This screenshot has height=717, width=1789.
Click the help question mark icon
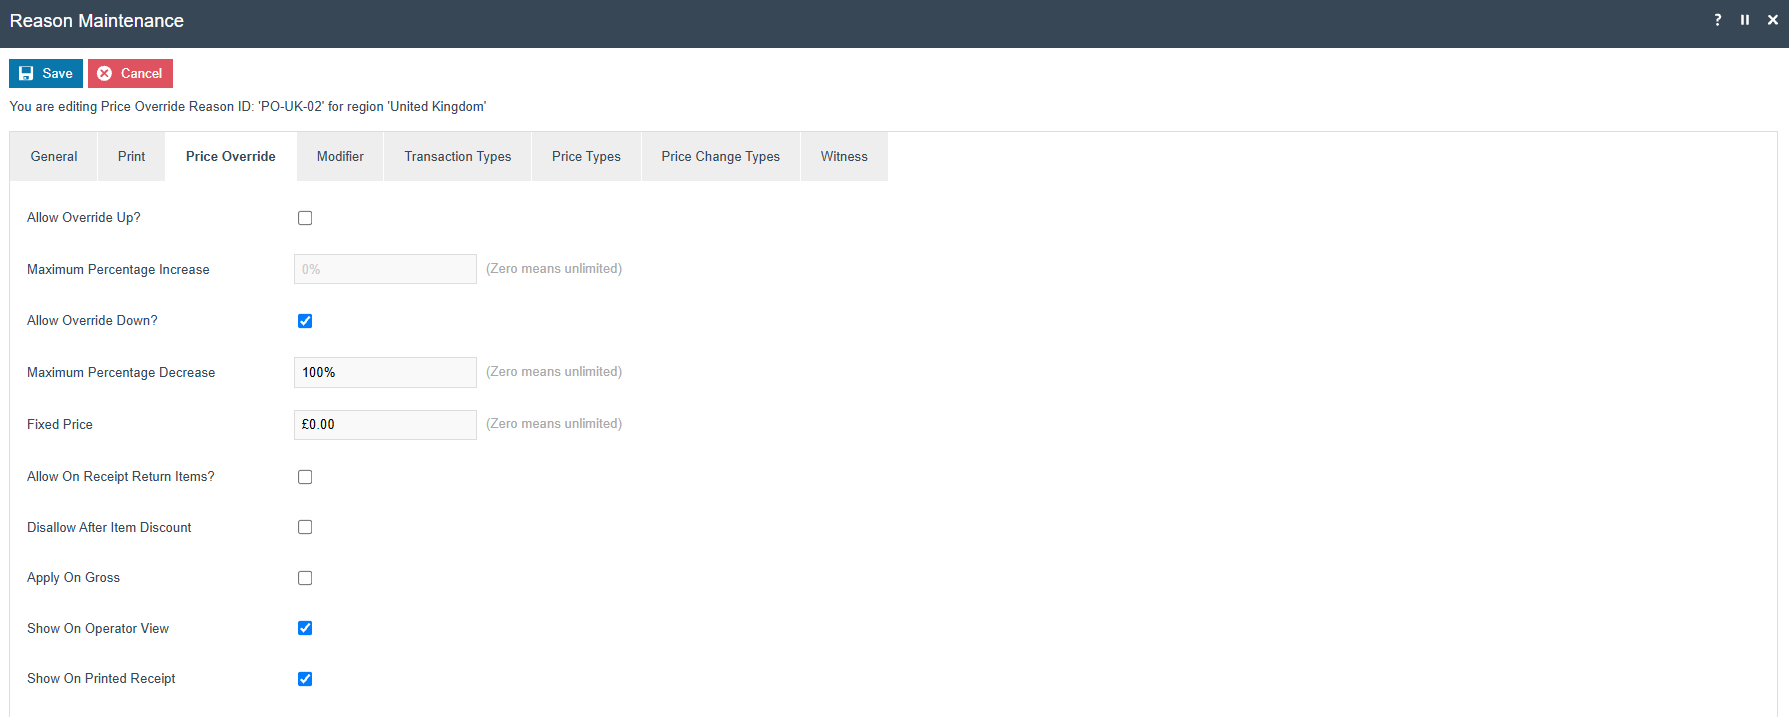pyautogui.click(x=1718, y=20)
